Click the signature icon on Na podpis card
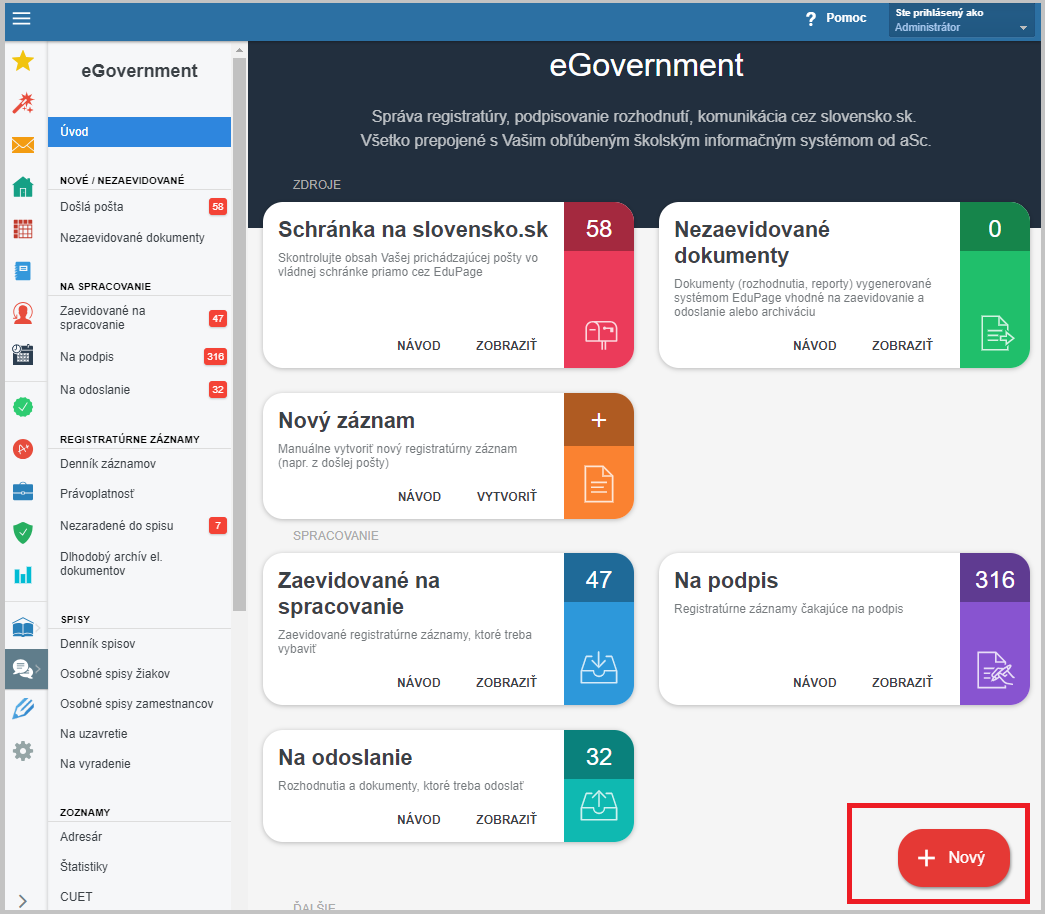Viewport: 1045px width, 914px height. pyautogui.click(x=995, y=669)
